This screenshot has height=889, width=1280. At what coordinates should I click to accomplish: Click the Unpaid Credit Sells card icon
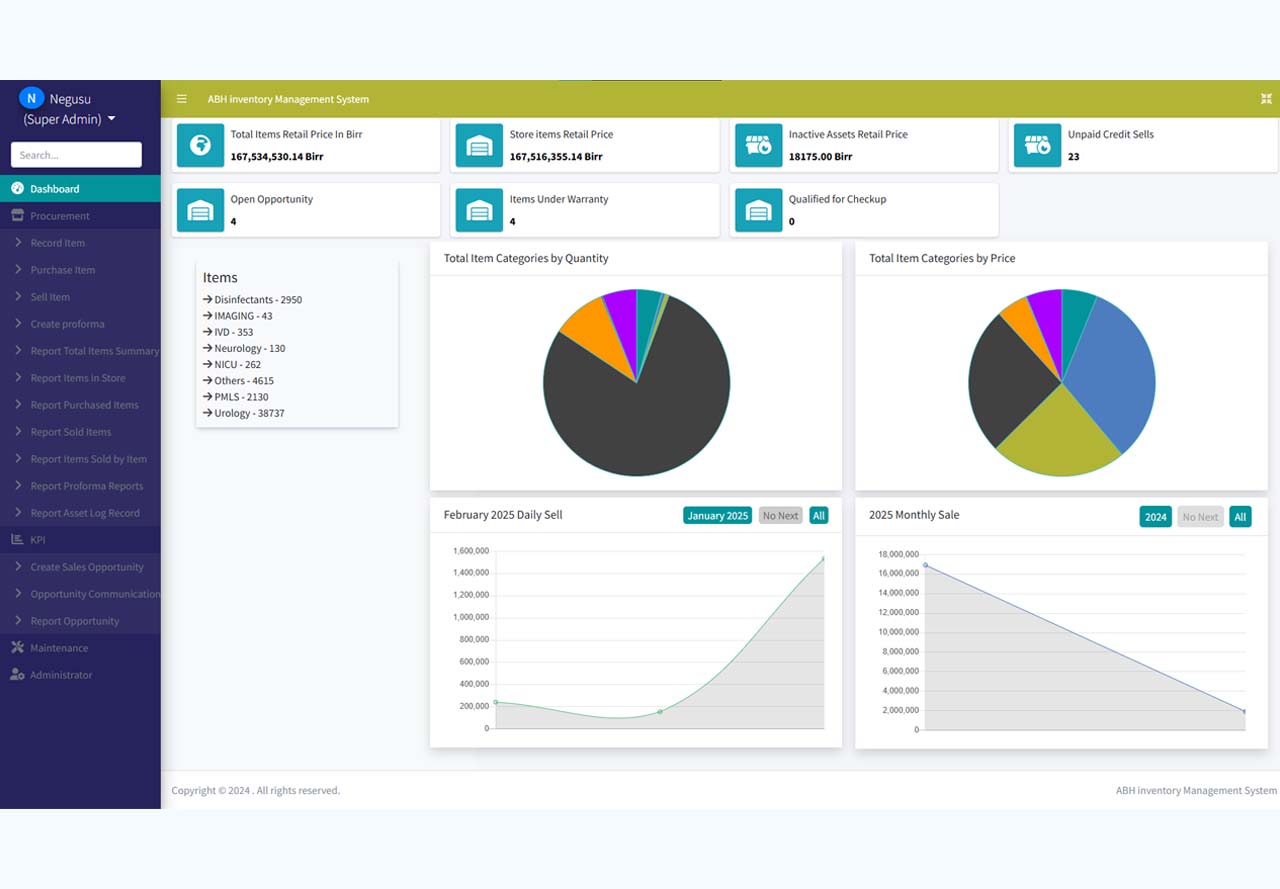[1037, 146]
